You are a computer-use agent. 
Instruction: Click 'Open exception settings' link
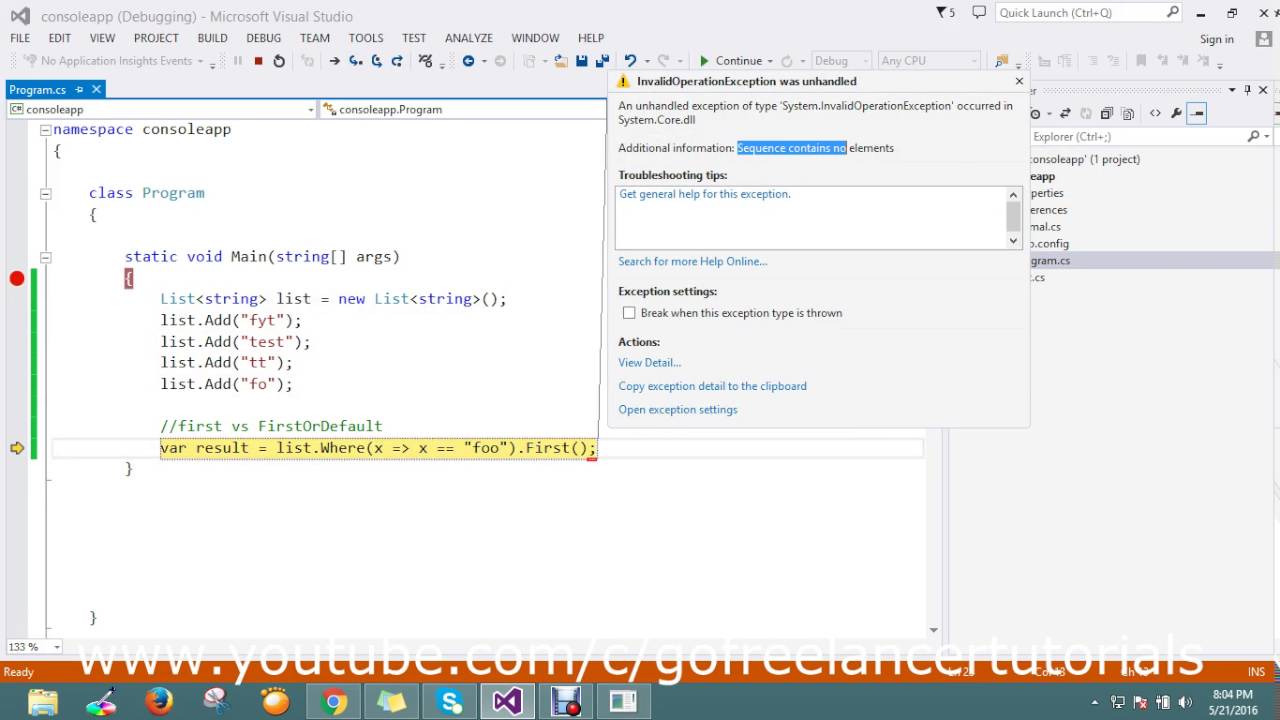point(677,410)
